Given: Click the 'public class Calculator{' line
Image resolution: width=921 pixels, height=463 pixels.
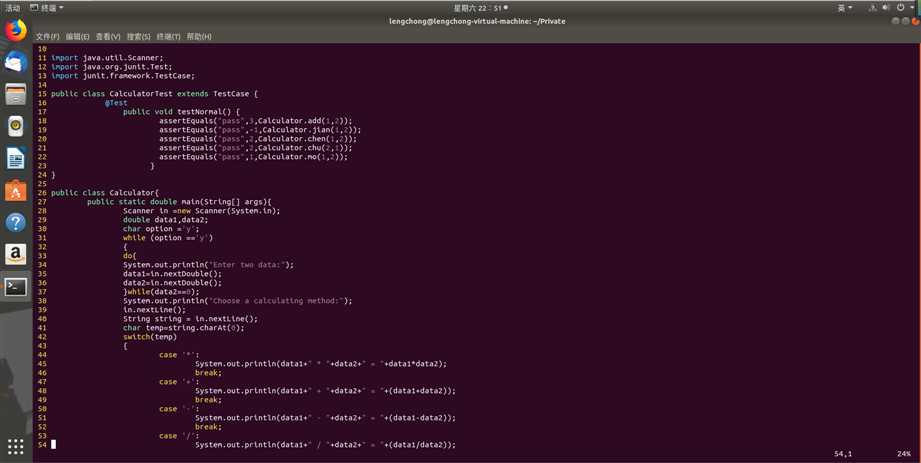Looking at the screenshot, I should click(105, 193).
